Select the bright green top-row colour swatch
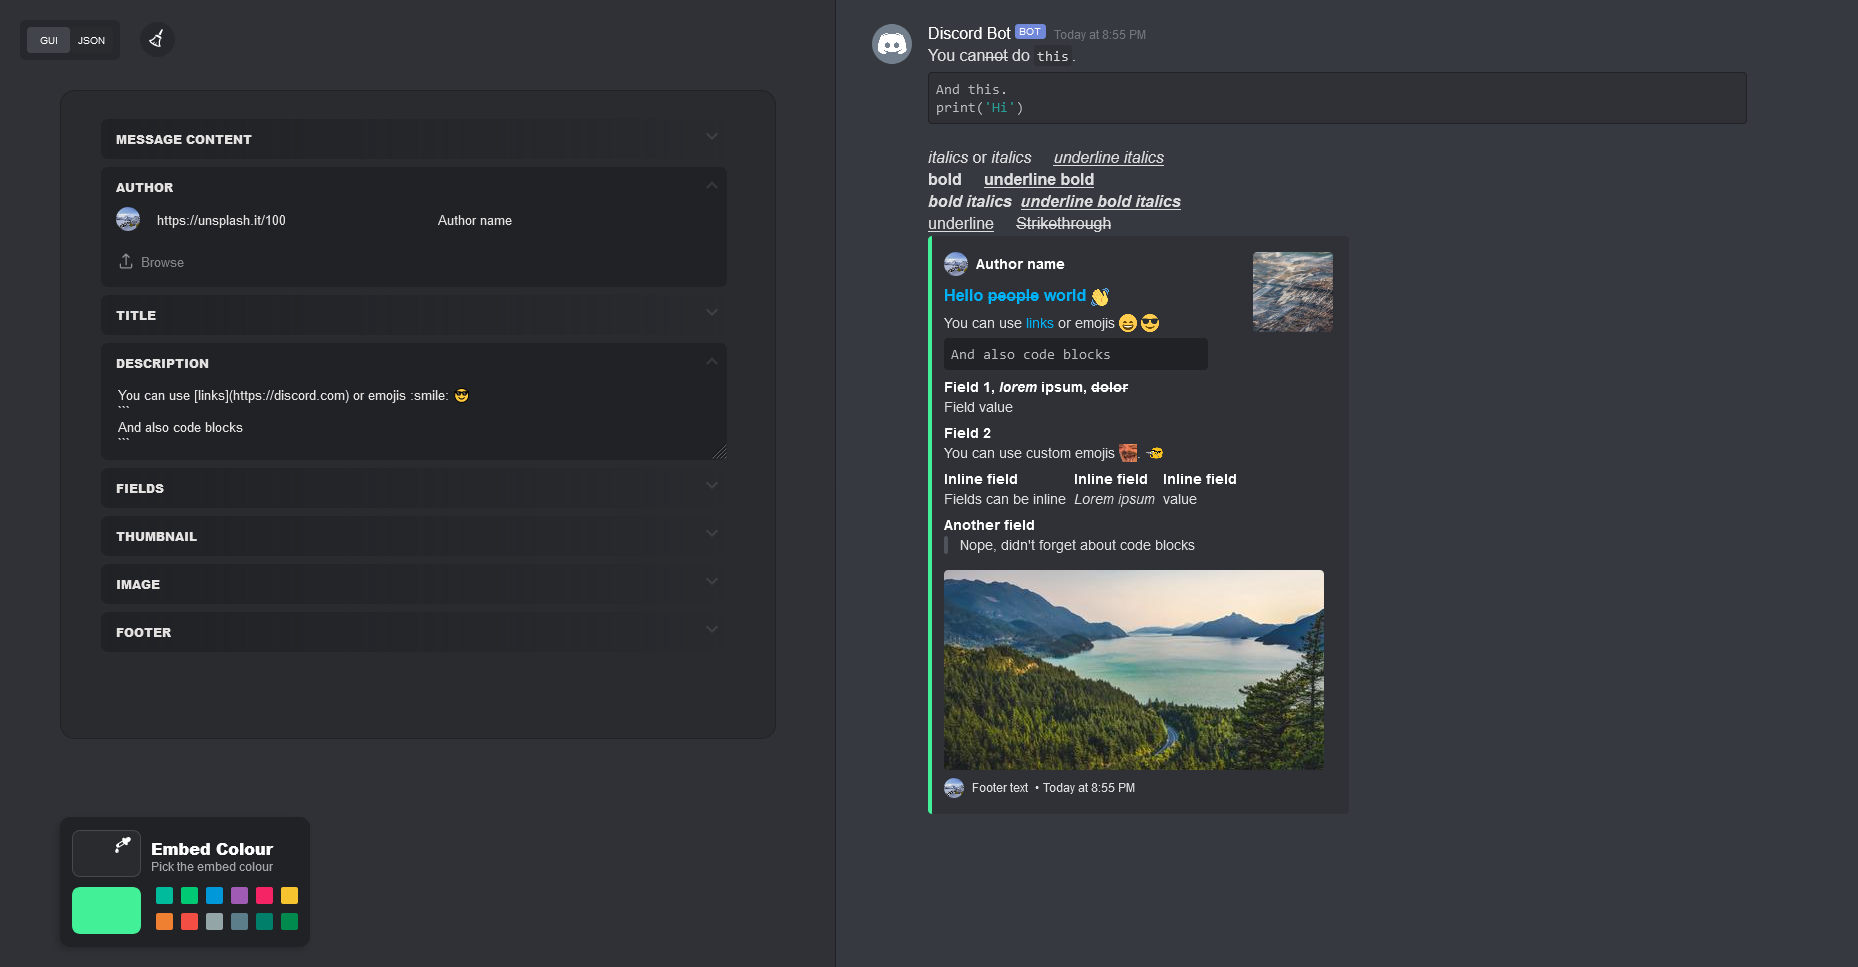The image size is (1858, 967). click(189, 895)
